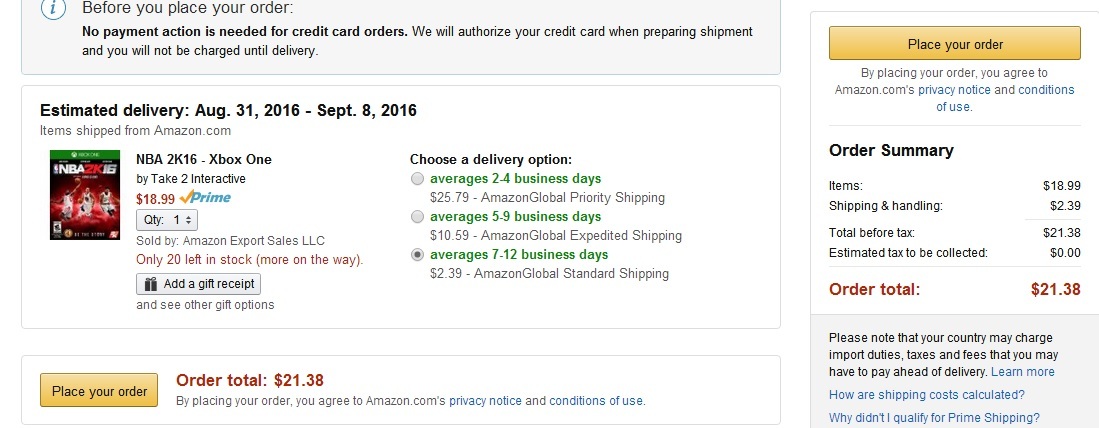
Task: Open the bottom privacy notice link
Action: 485,401
